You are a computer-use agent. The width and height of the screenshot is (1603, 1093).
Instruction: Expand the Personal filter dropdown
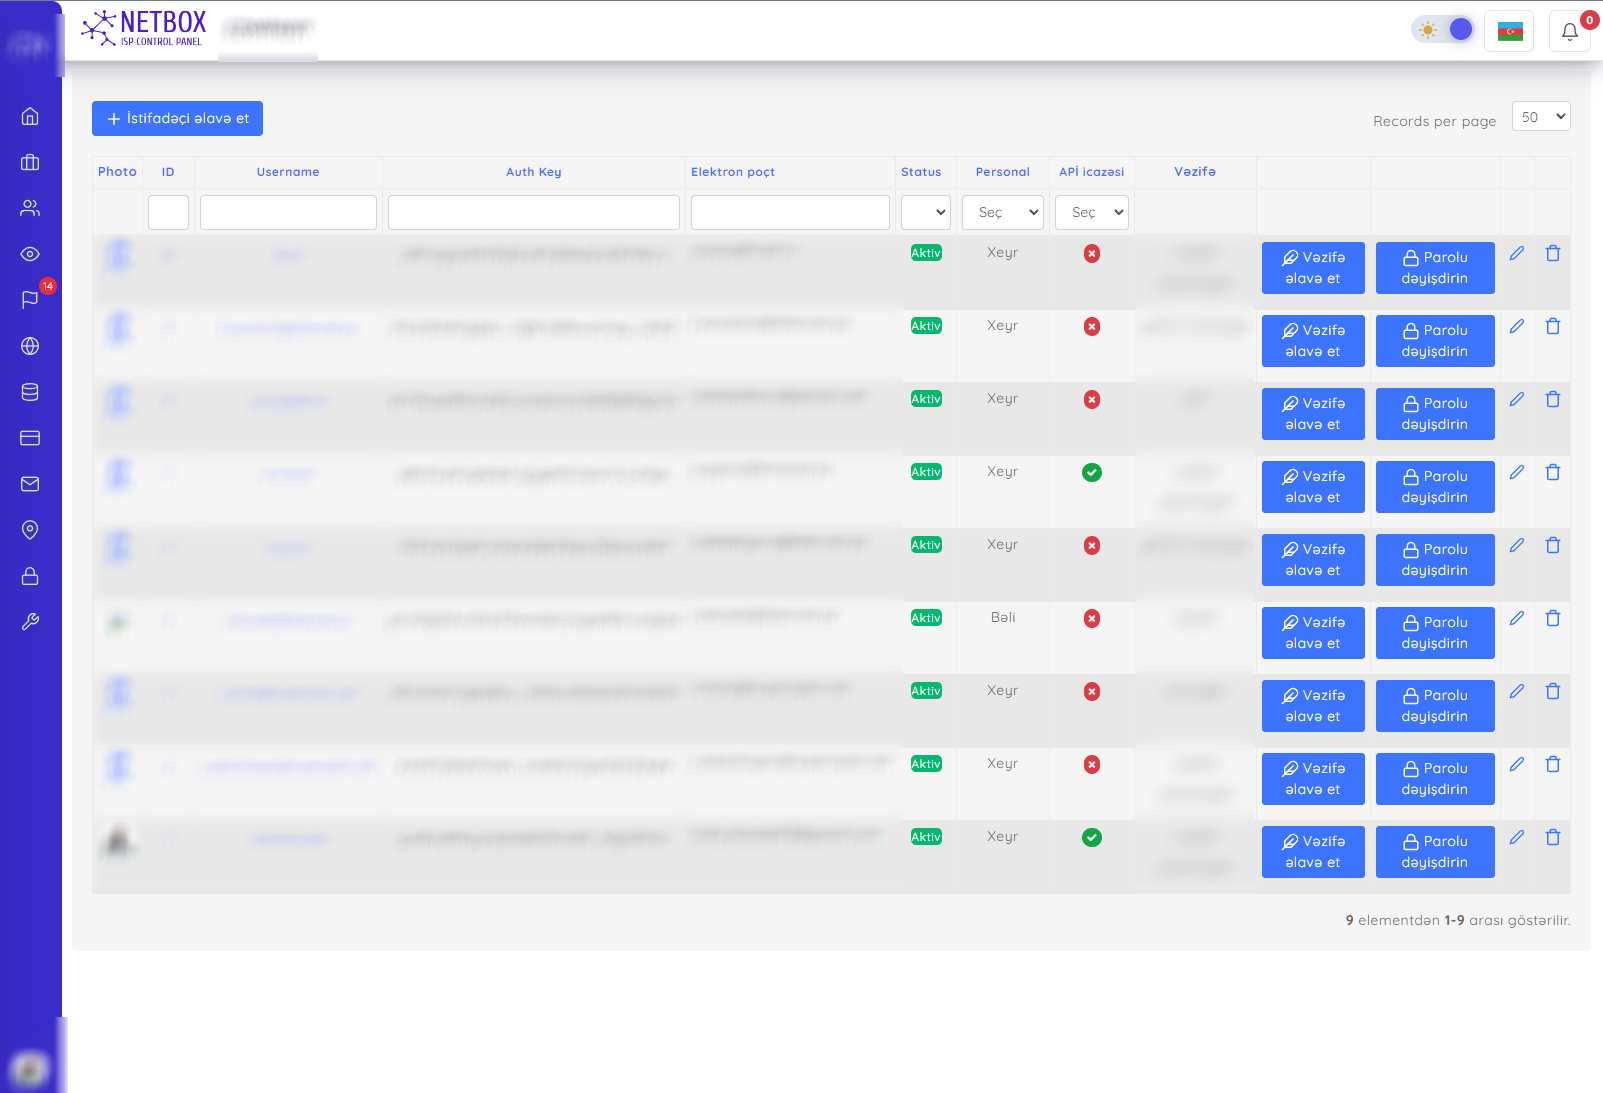[1002, 212]
